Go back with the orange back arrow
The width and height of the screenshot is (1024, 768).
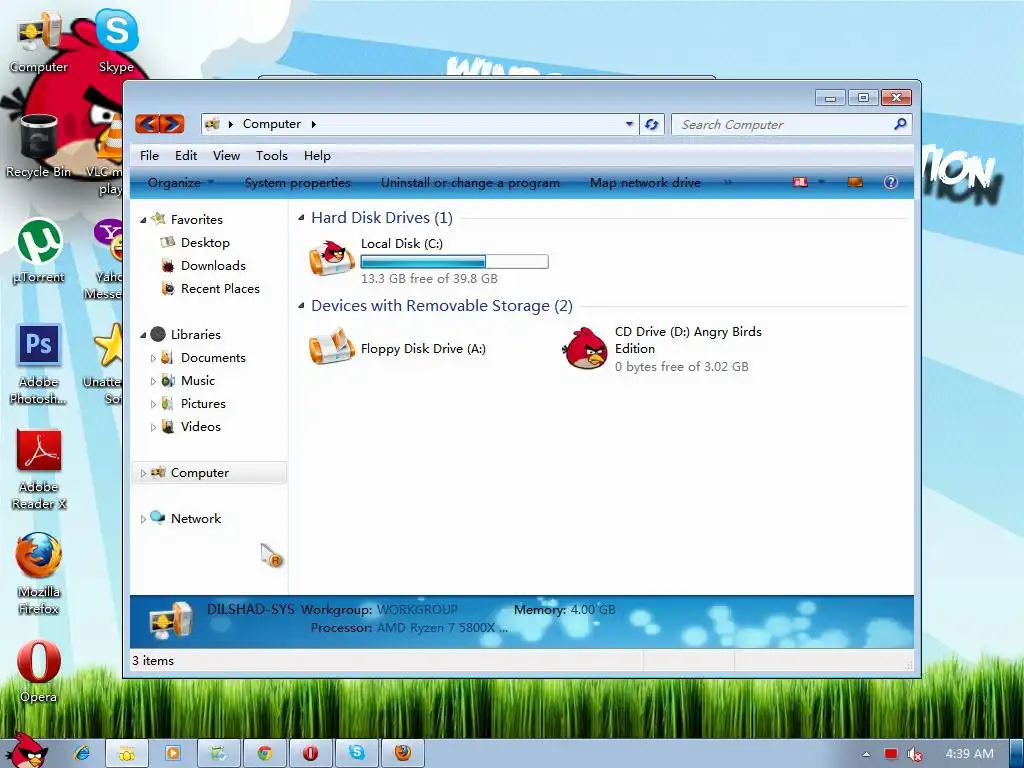[148, 124]
